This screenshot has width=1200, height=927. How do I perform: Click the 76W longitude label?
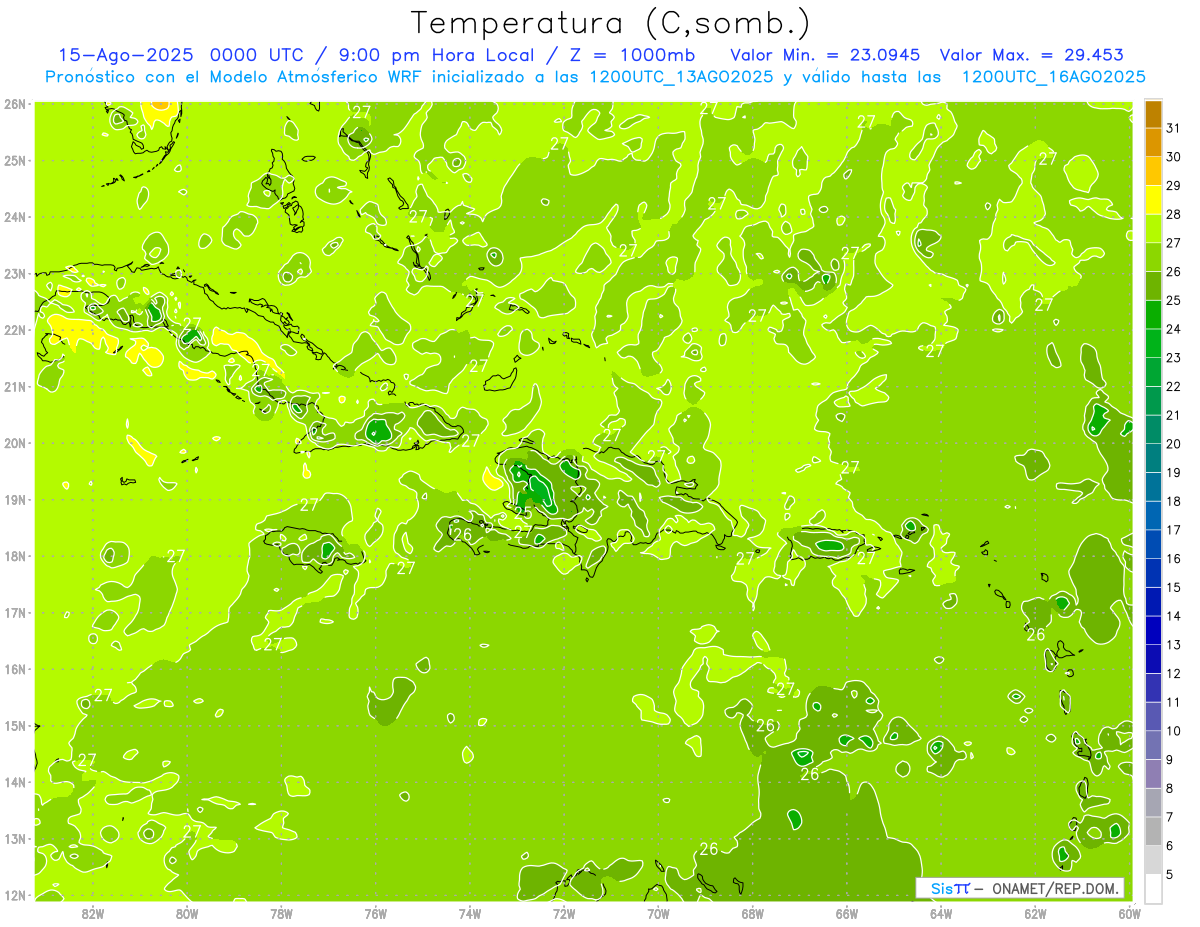(375, 913)
